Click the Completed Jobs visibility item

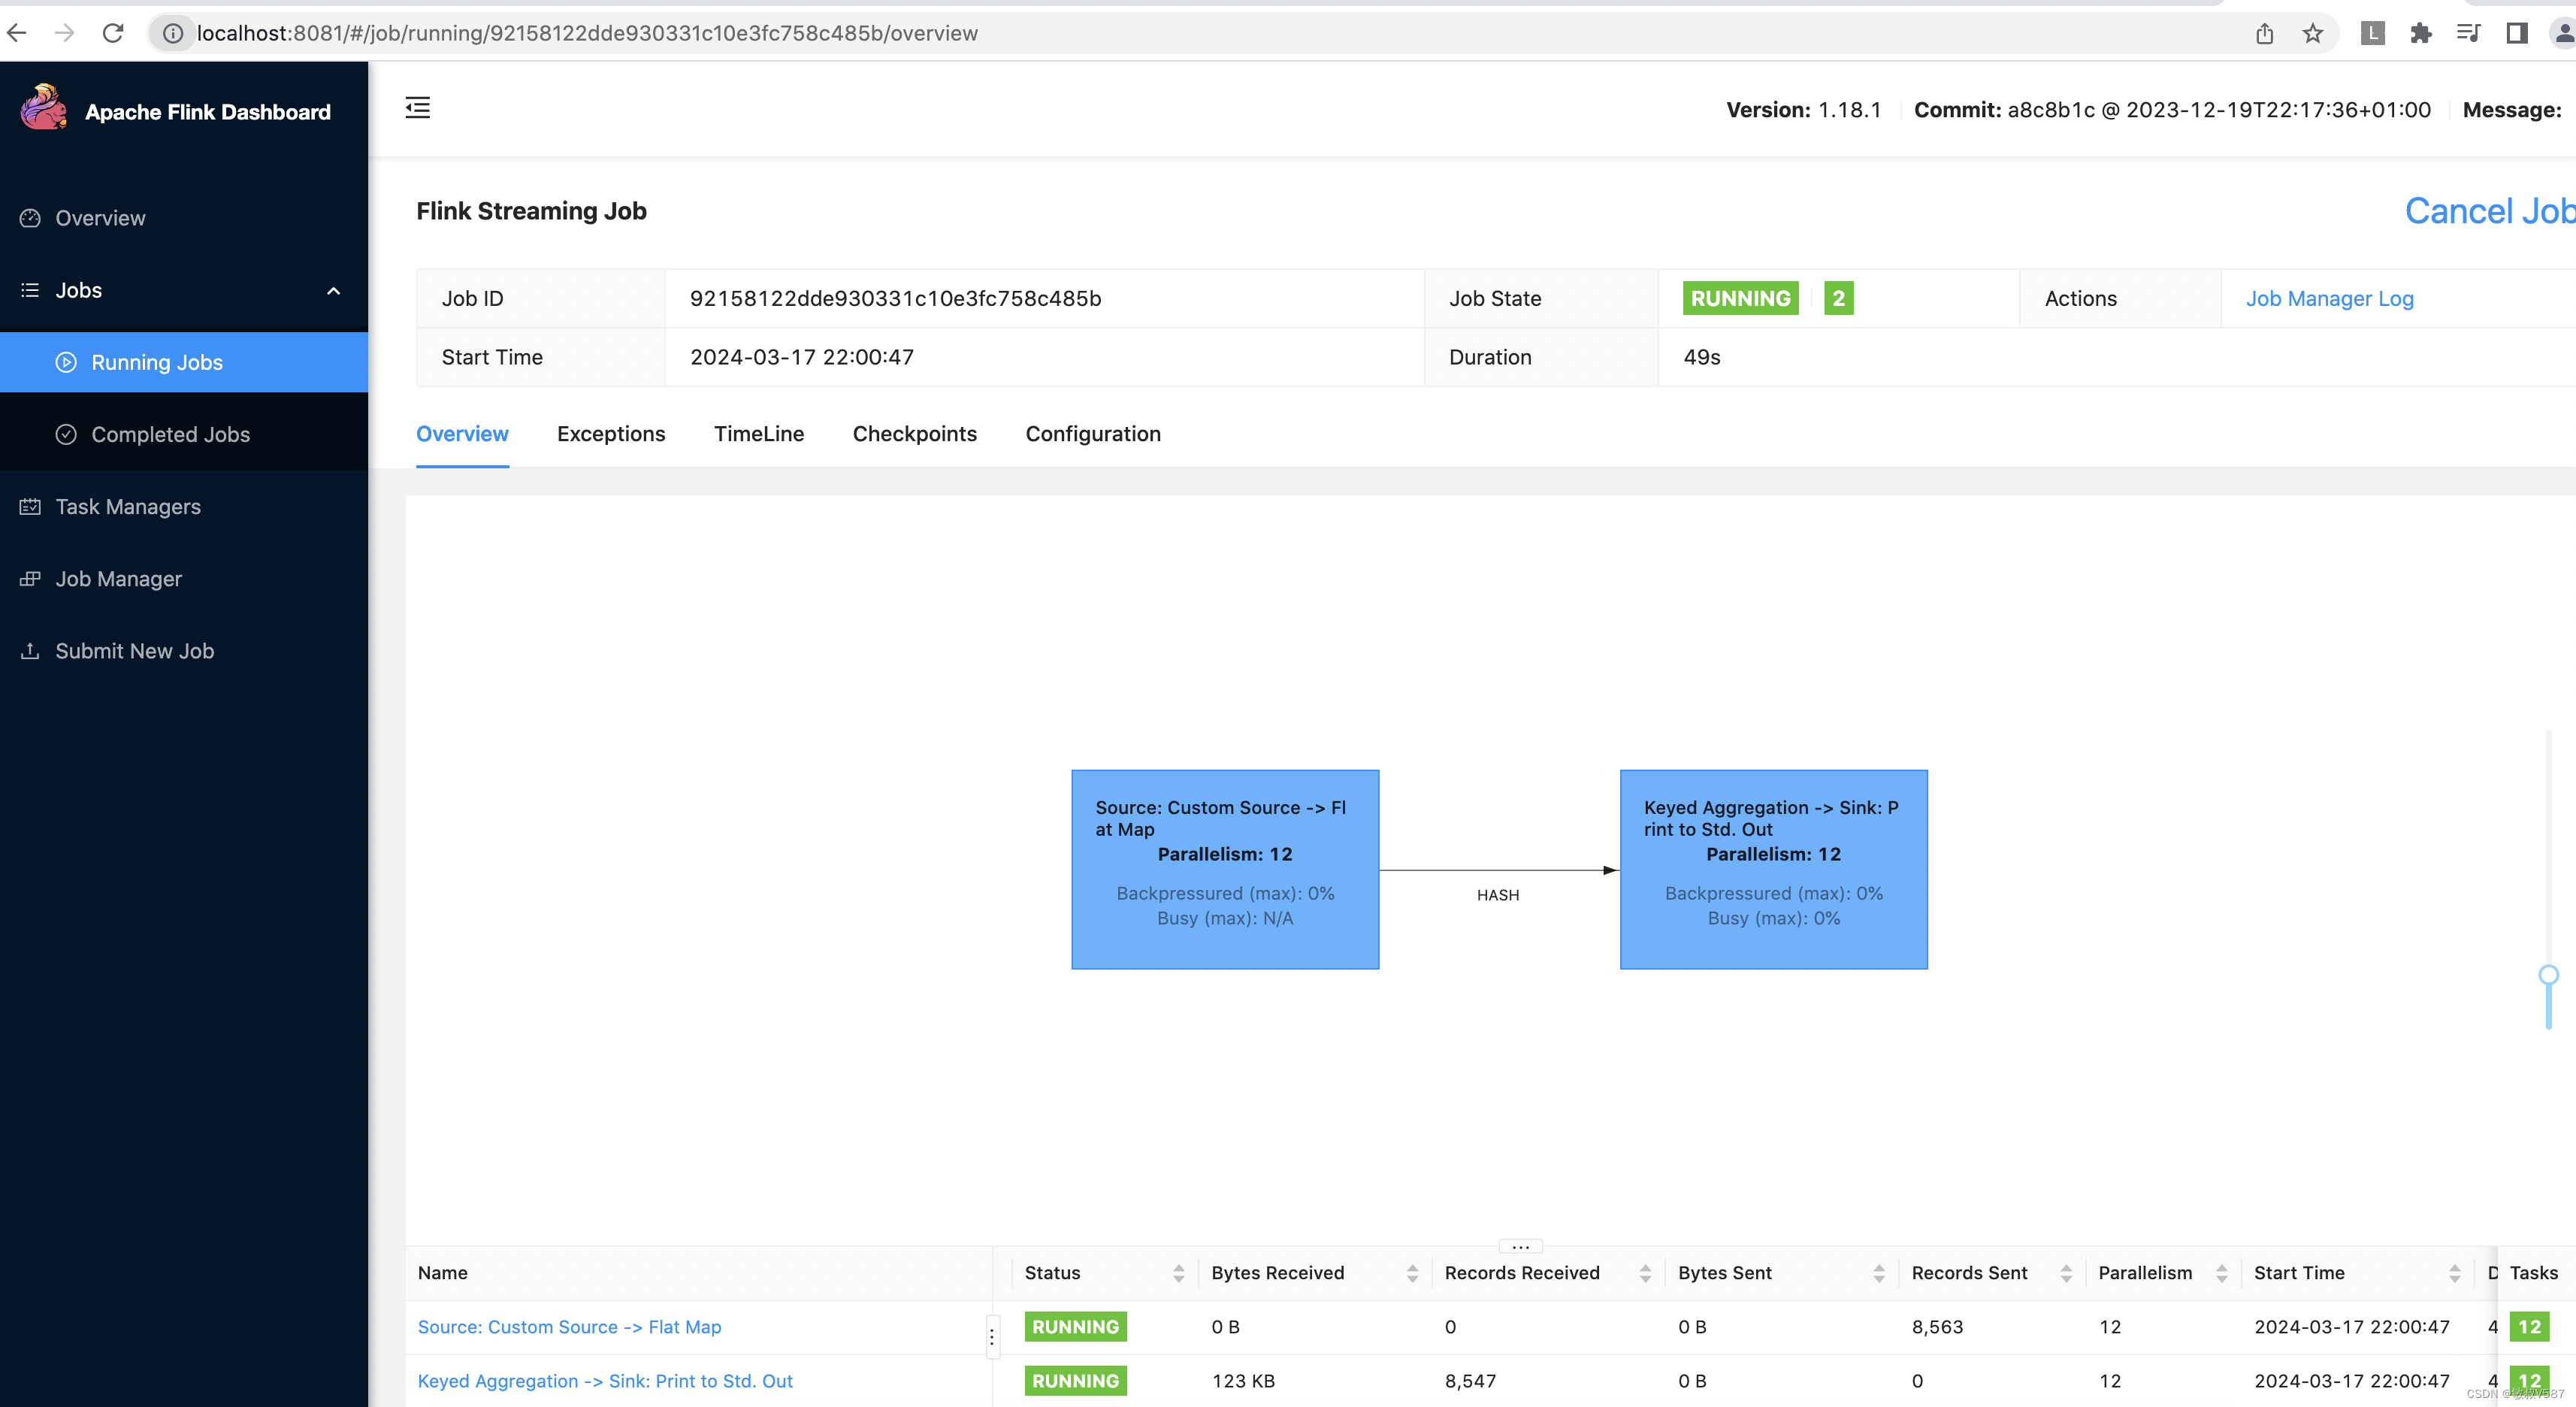pyautogui.click(x=170, y=433)
